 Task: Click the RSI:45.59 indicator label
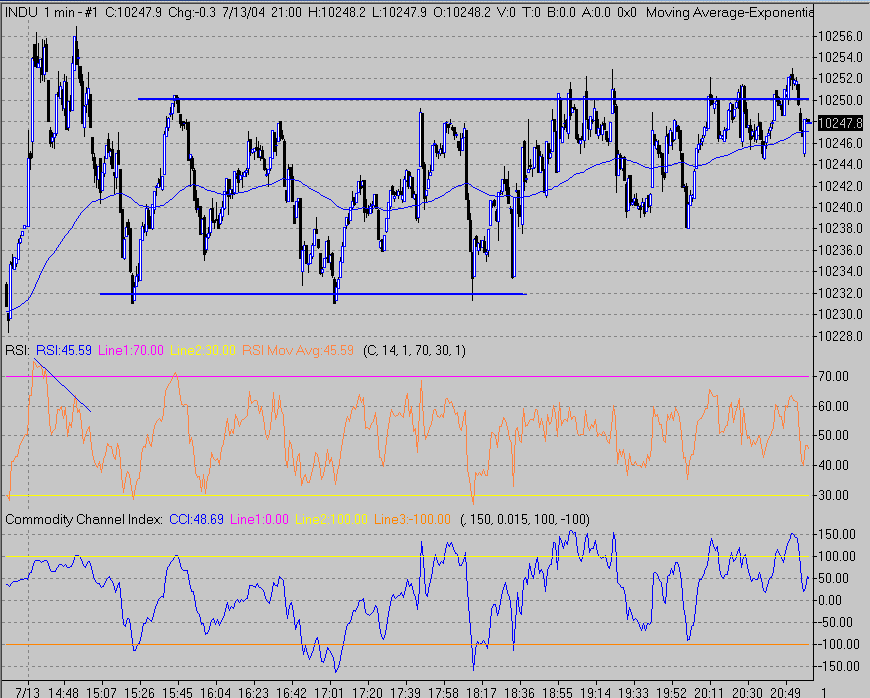pos(65,351)
